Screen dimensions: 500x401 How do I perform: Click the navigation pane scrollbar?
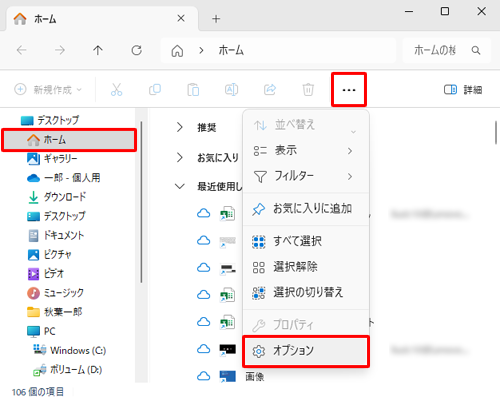[x=141, y=202]
